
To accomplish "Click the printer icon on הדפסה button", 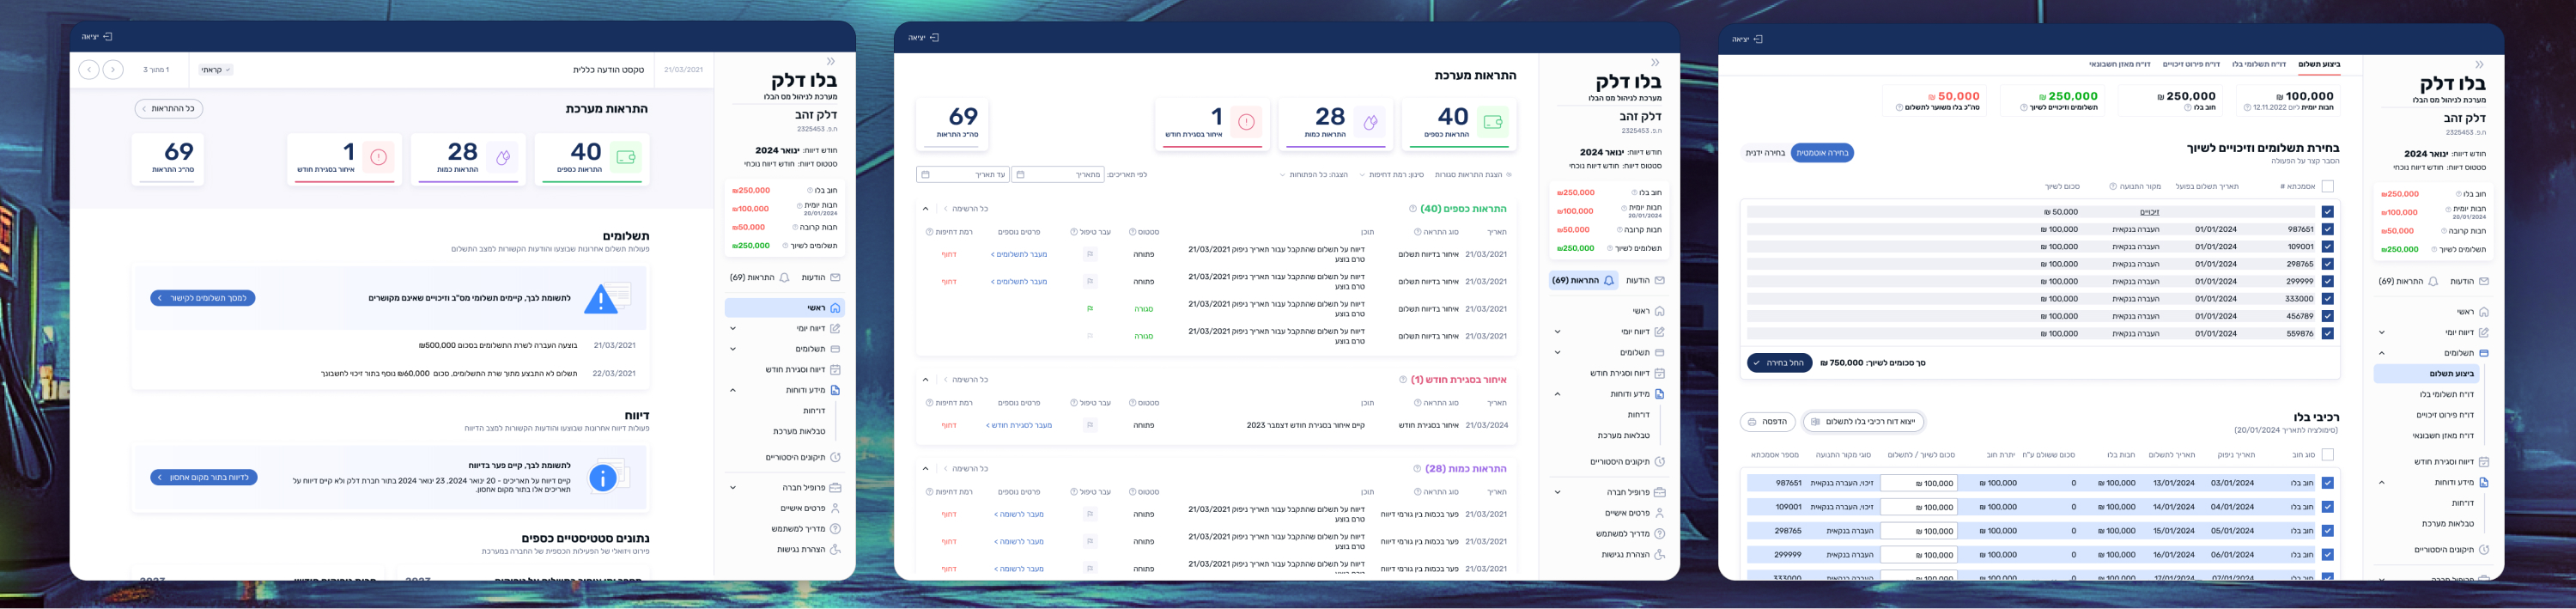I will (1752, 422).
